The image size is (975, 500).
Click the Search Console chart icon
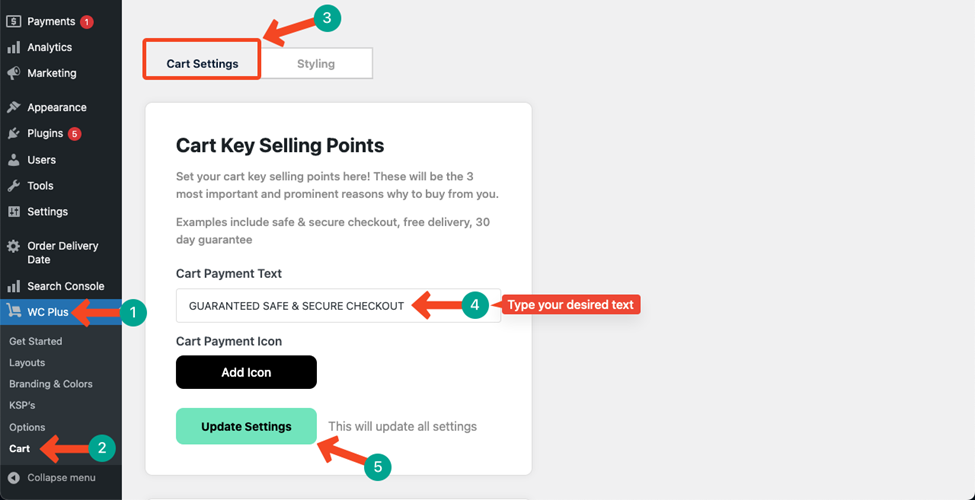14,287
